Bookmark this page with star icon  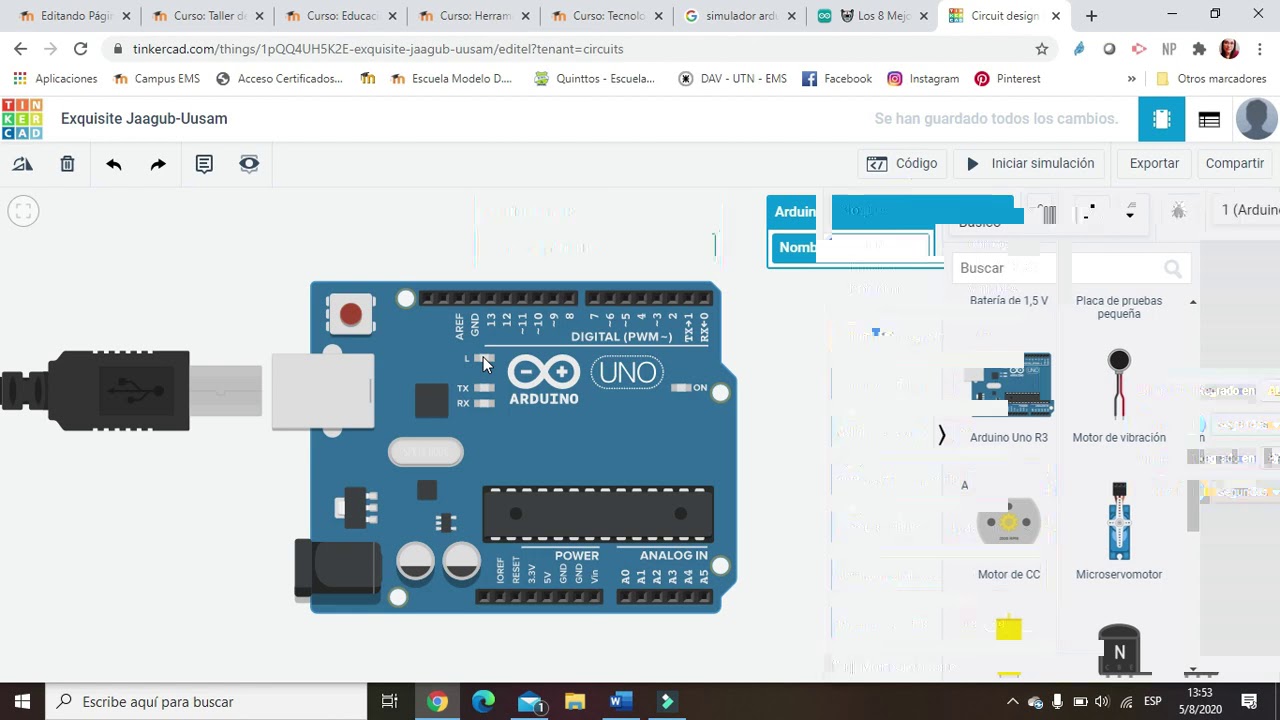point(1042,49)
